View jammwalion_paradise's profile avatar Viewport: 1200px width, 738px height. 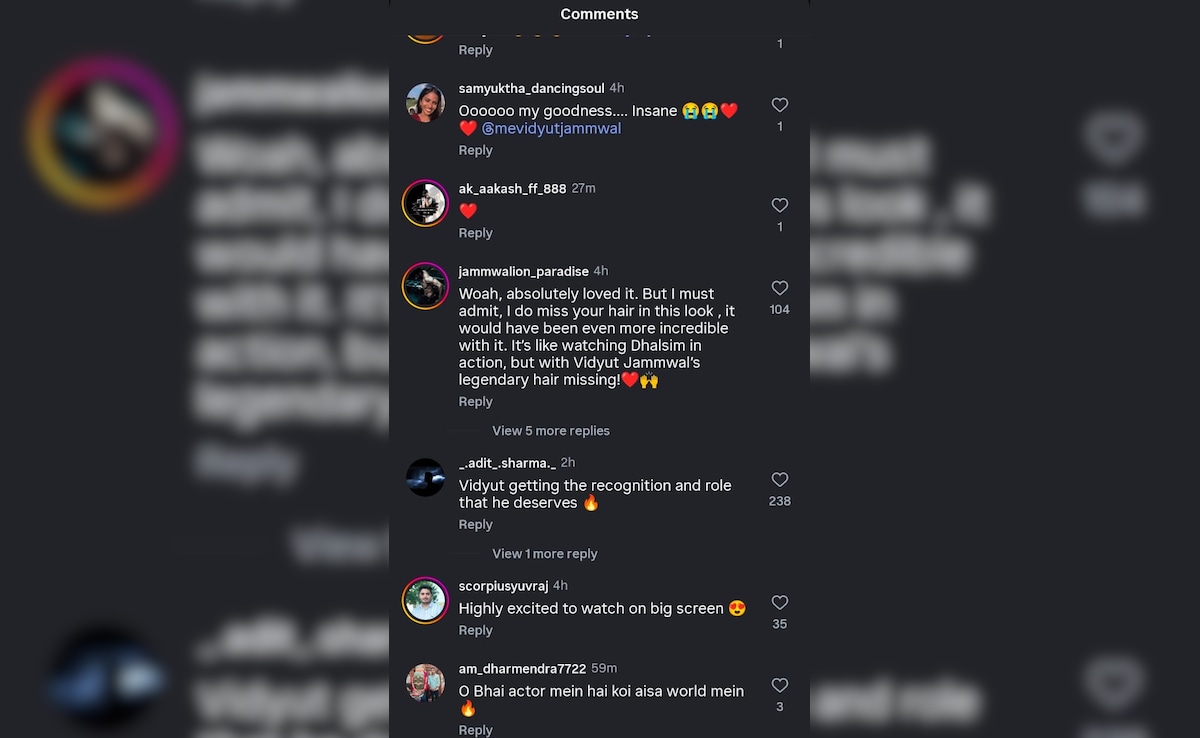click(x=425, y=286)
